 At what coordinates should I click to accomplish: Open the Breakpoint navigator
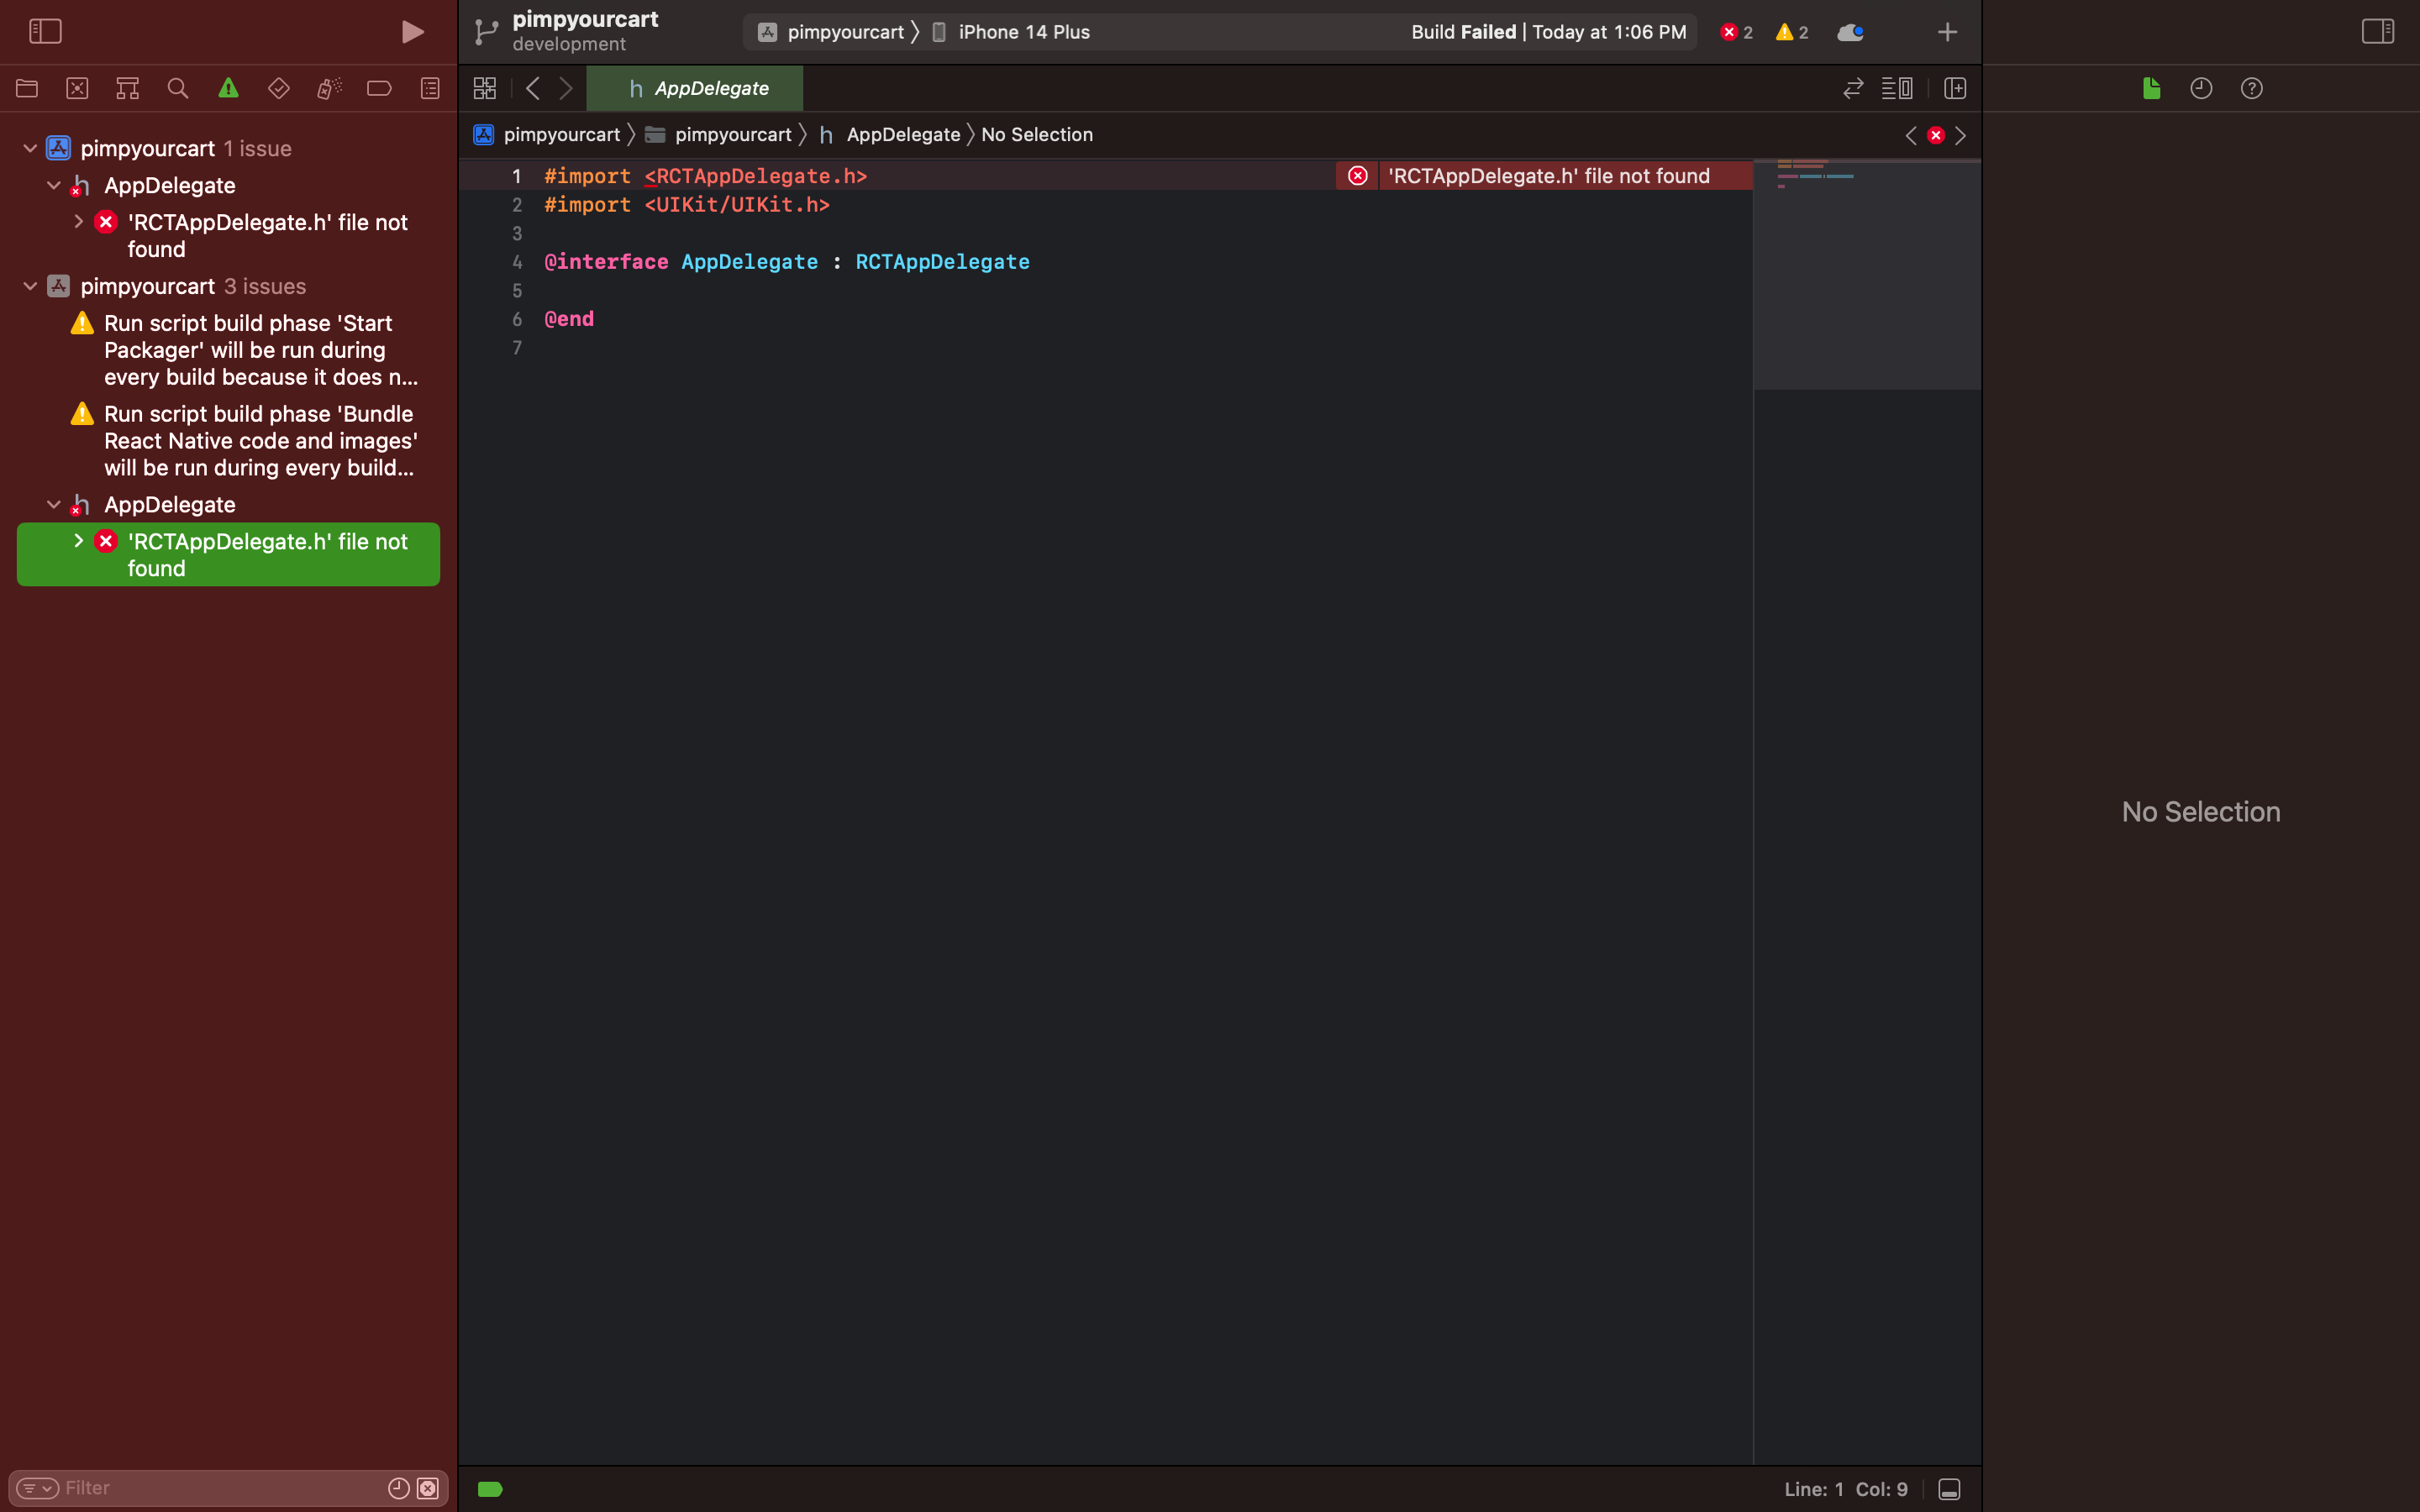[x=378, y=88]
